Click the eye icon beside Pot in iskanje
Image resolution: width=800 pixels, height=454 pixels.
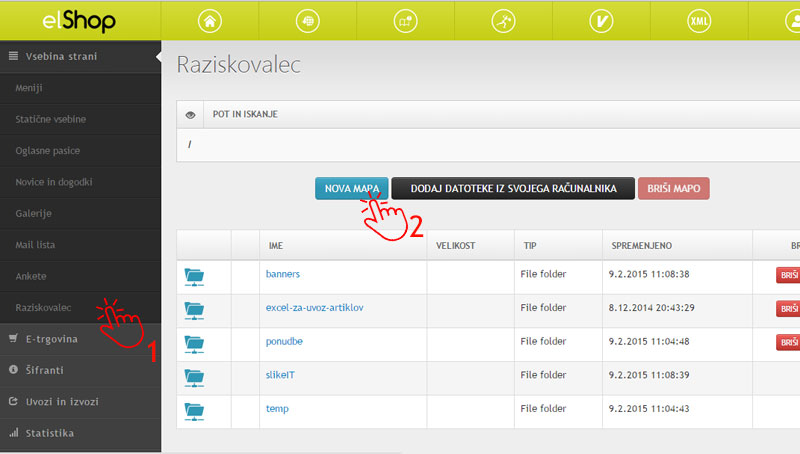pyautogui.click(x=190, y=115)
